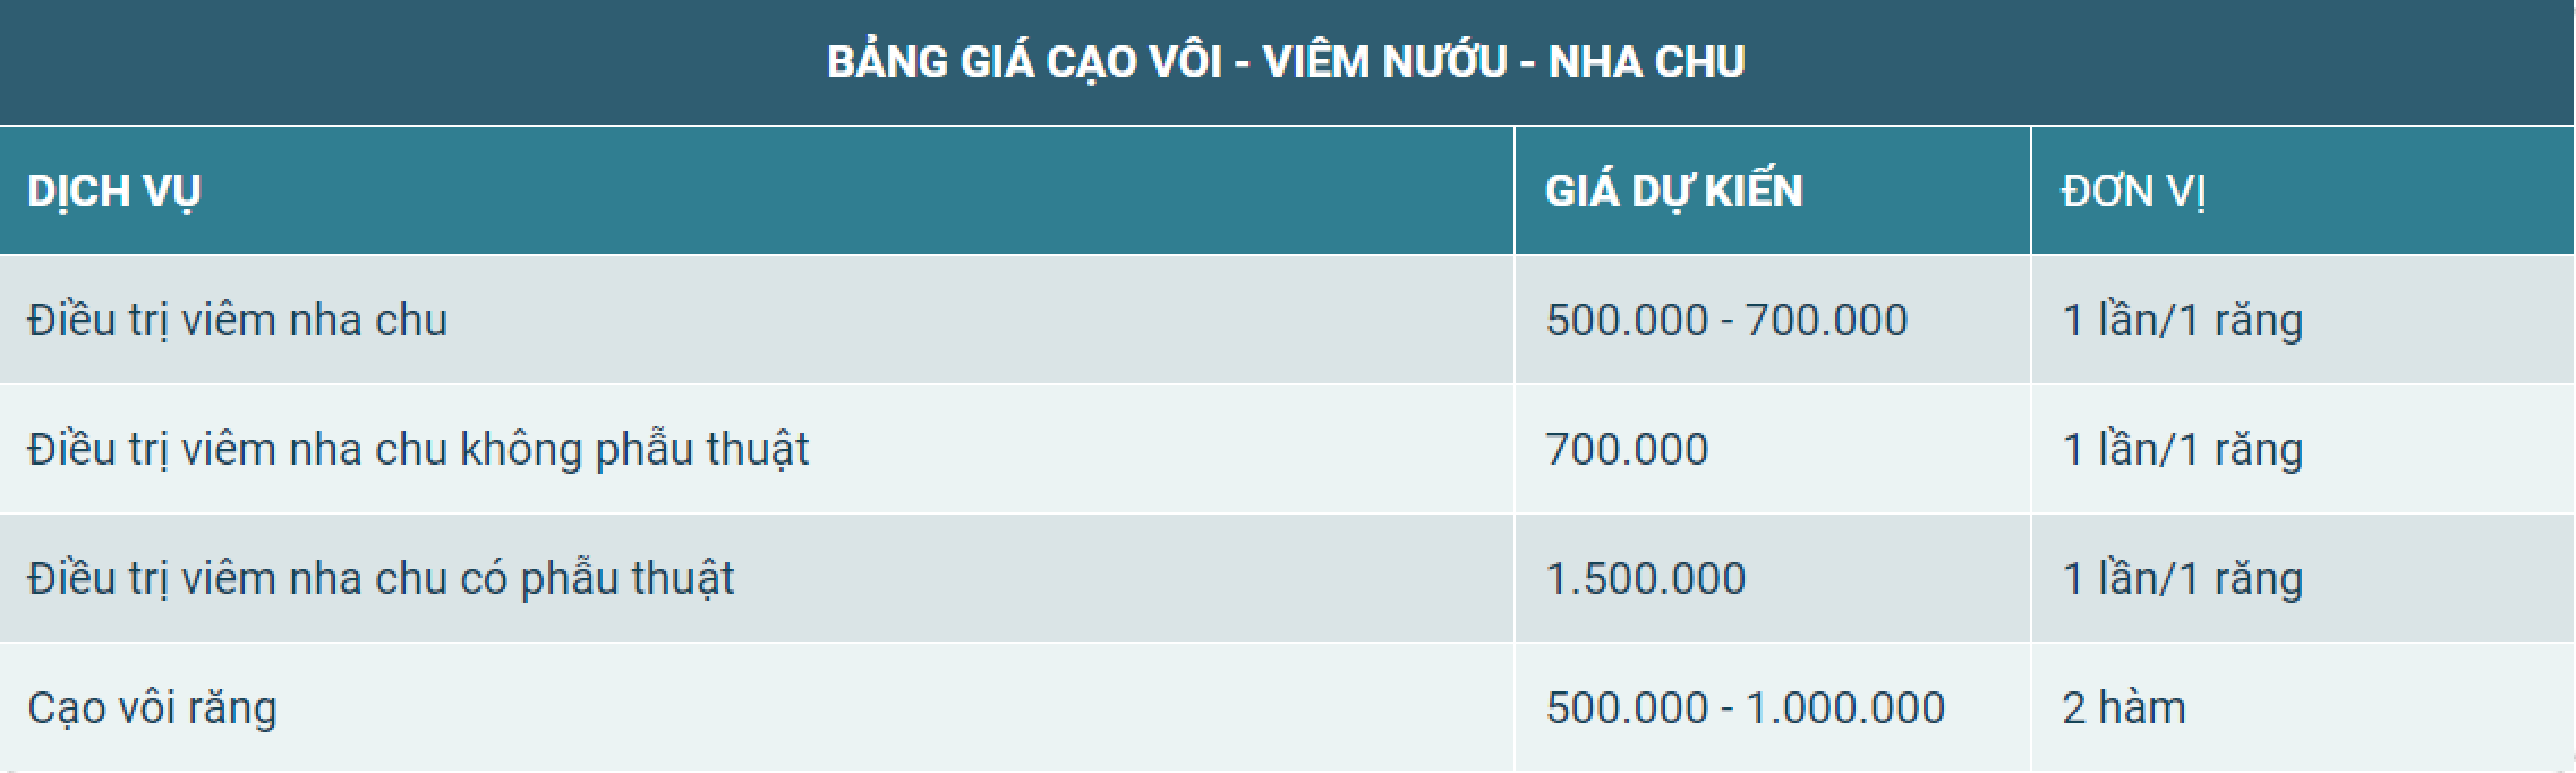This screenshot has height=773, width=2576.
Task: Click the price '1.500.000' cell
Action: click(1645, 578)
